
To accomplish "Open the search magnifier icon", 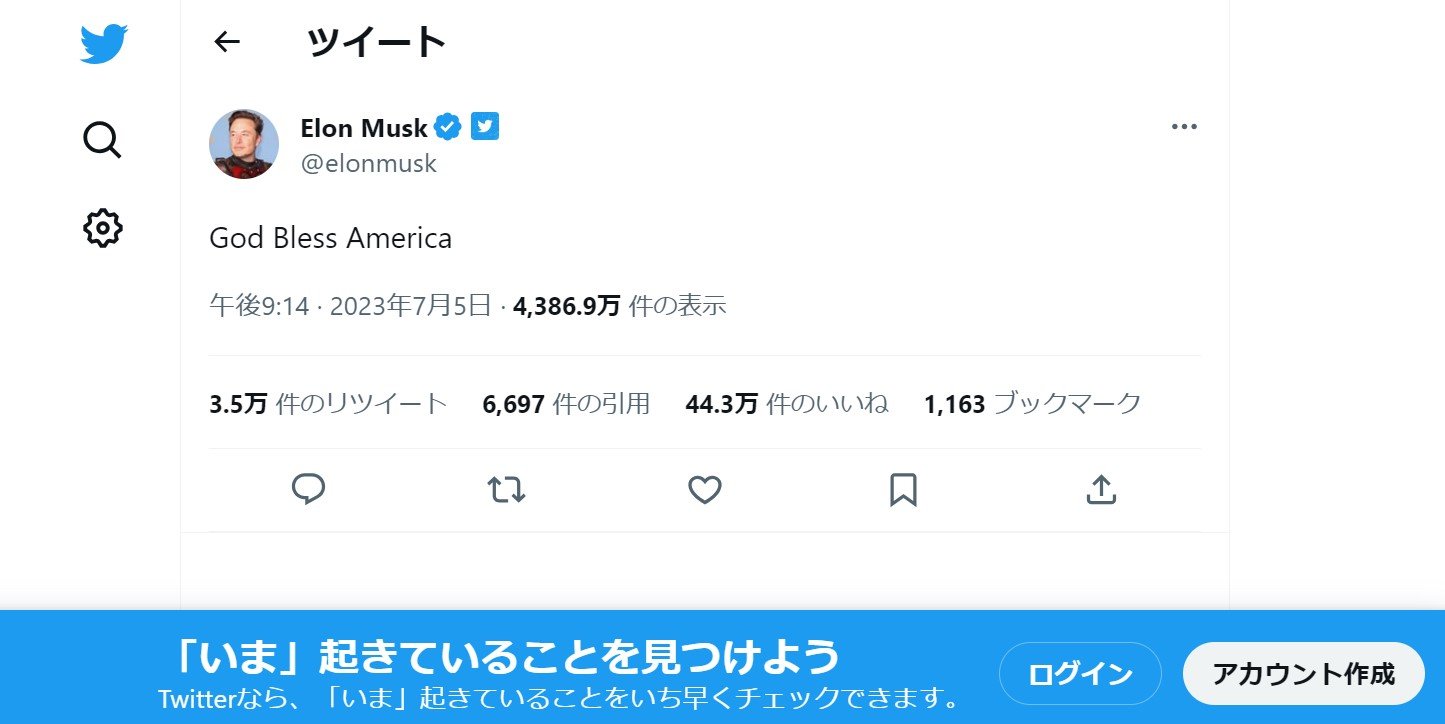I will pos(102,140).
